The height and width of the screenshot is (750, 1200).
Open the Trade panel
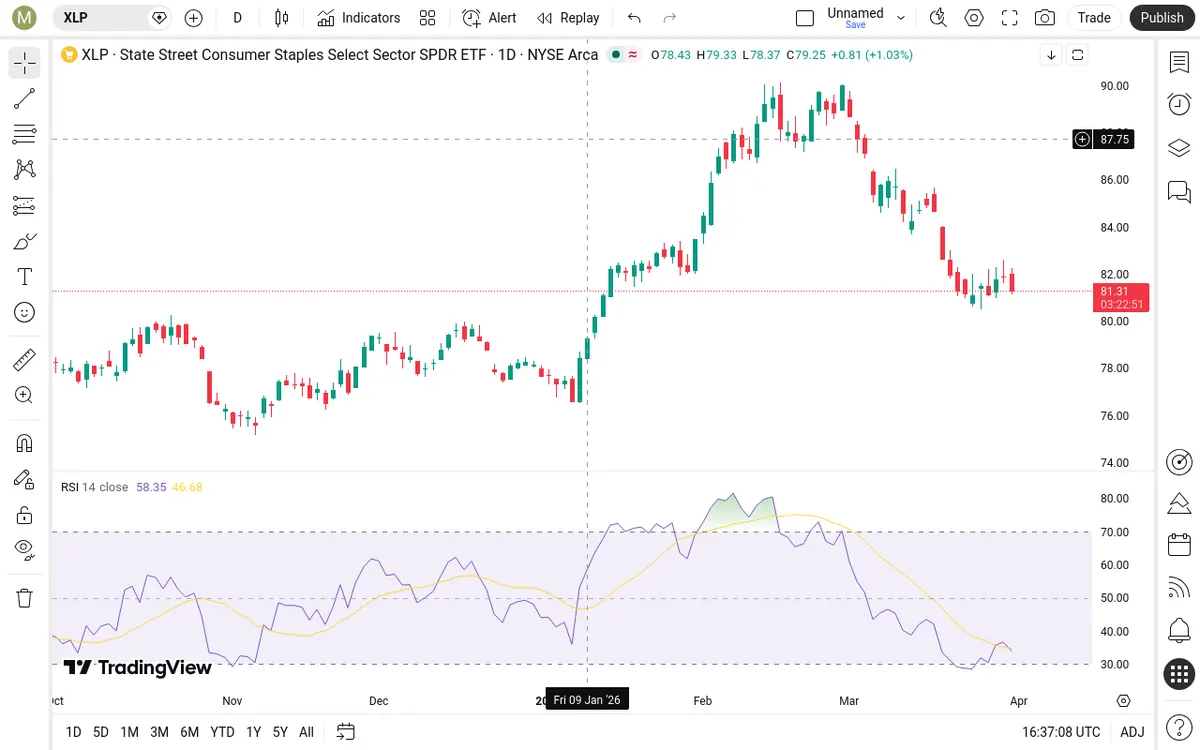(x=1094, y=17)
